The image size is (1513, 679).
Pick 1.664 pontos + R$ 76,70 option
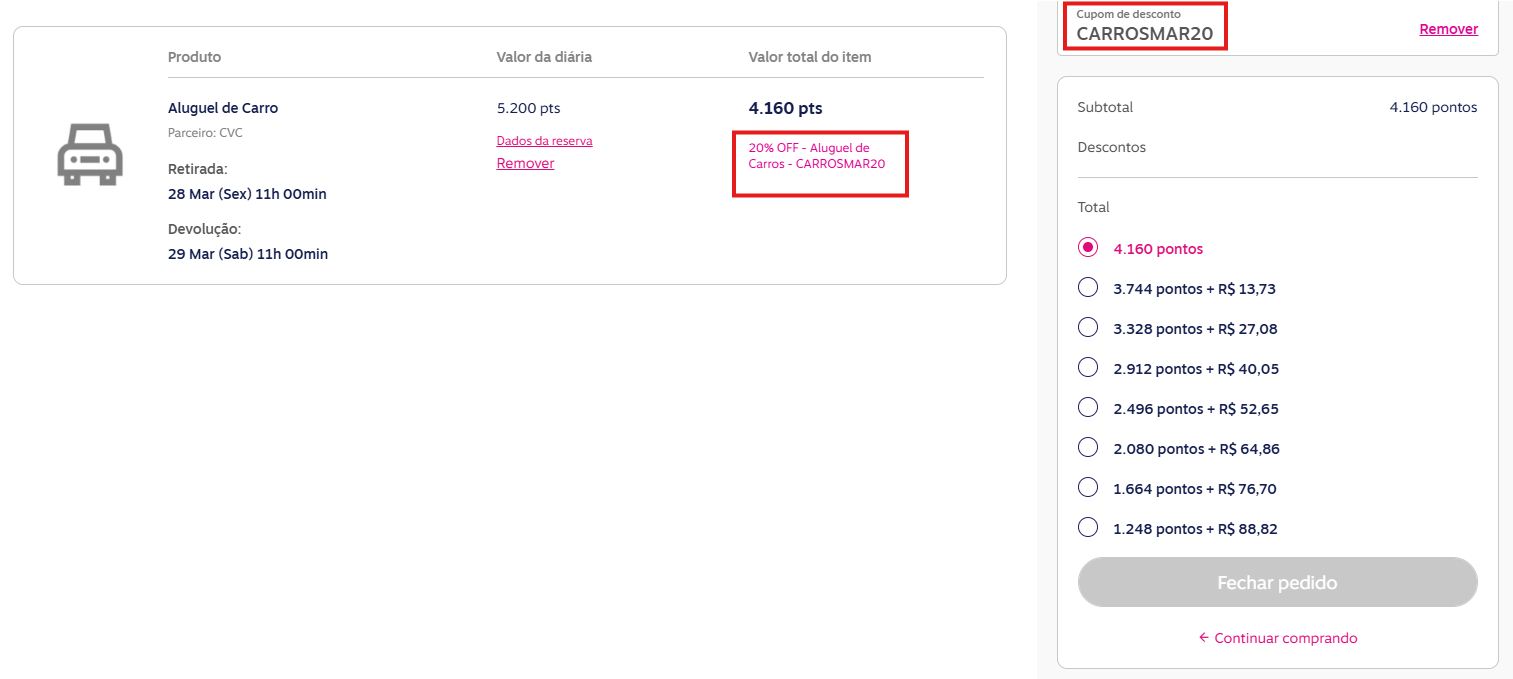click(x=1088, y=488)
